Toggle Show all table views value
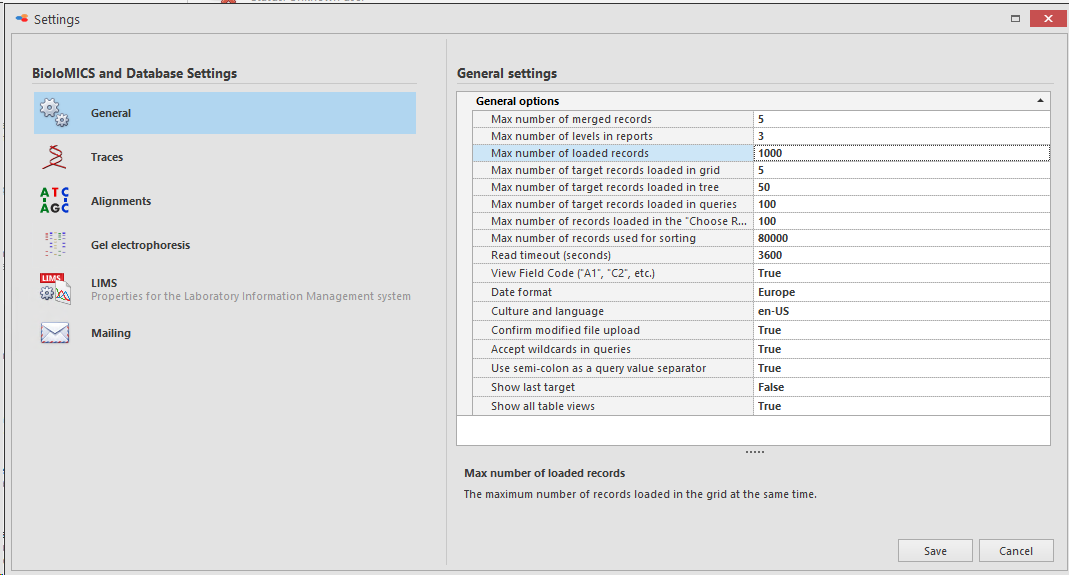The width and height of the screenshot is (1069, 575). [x=901, y=407]
